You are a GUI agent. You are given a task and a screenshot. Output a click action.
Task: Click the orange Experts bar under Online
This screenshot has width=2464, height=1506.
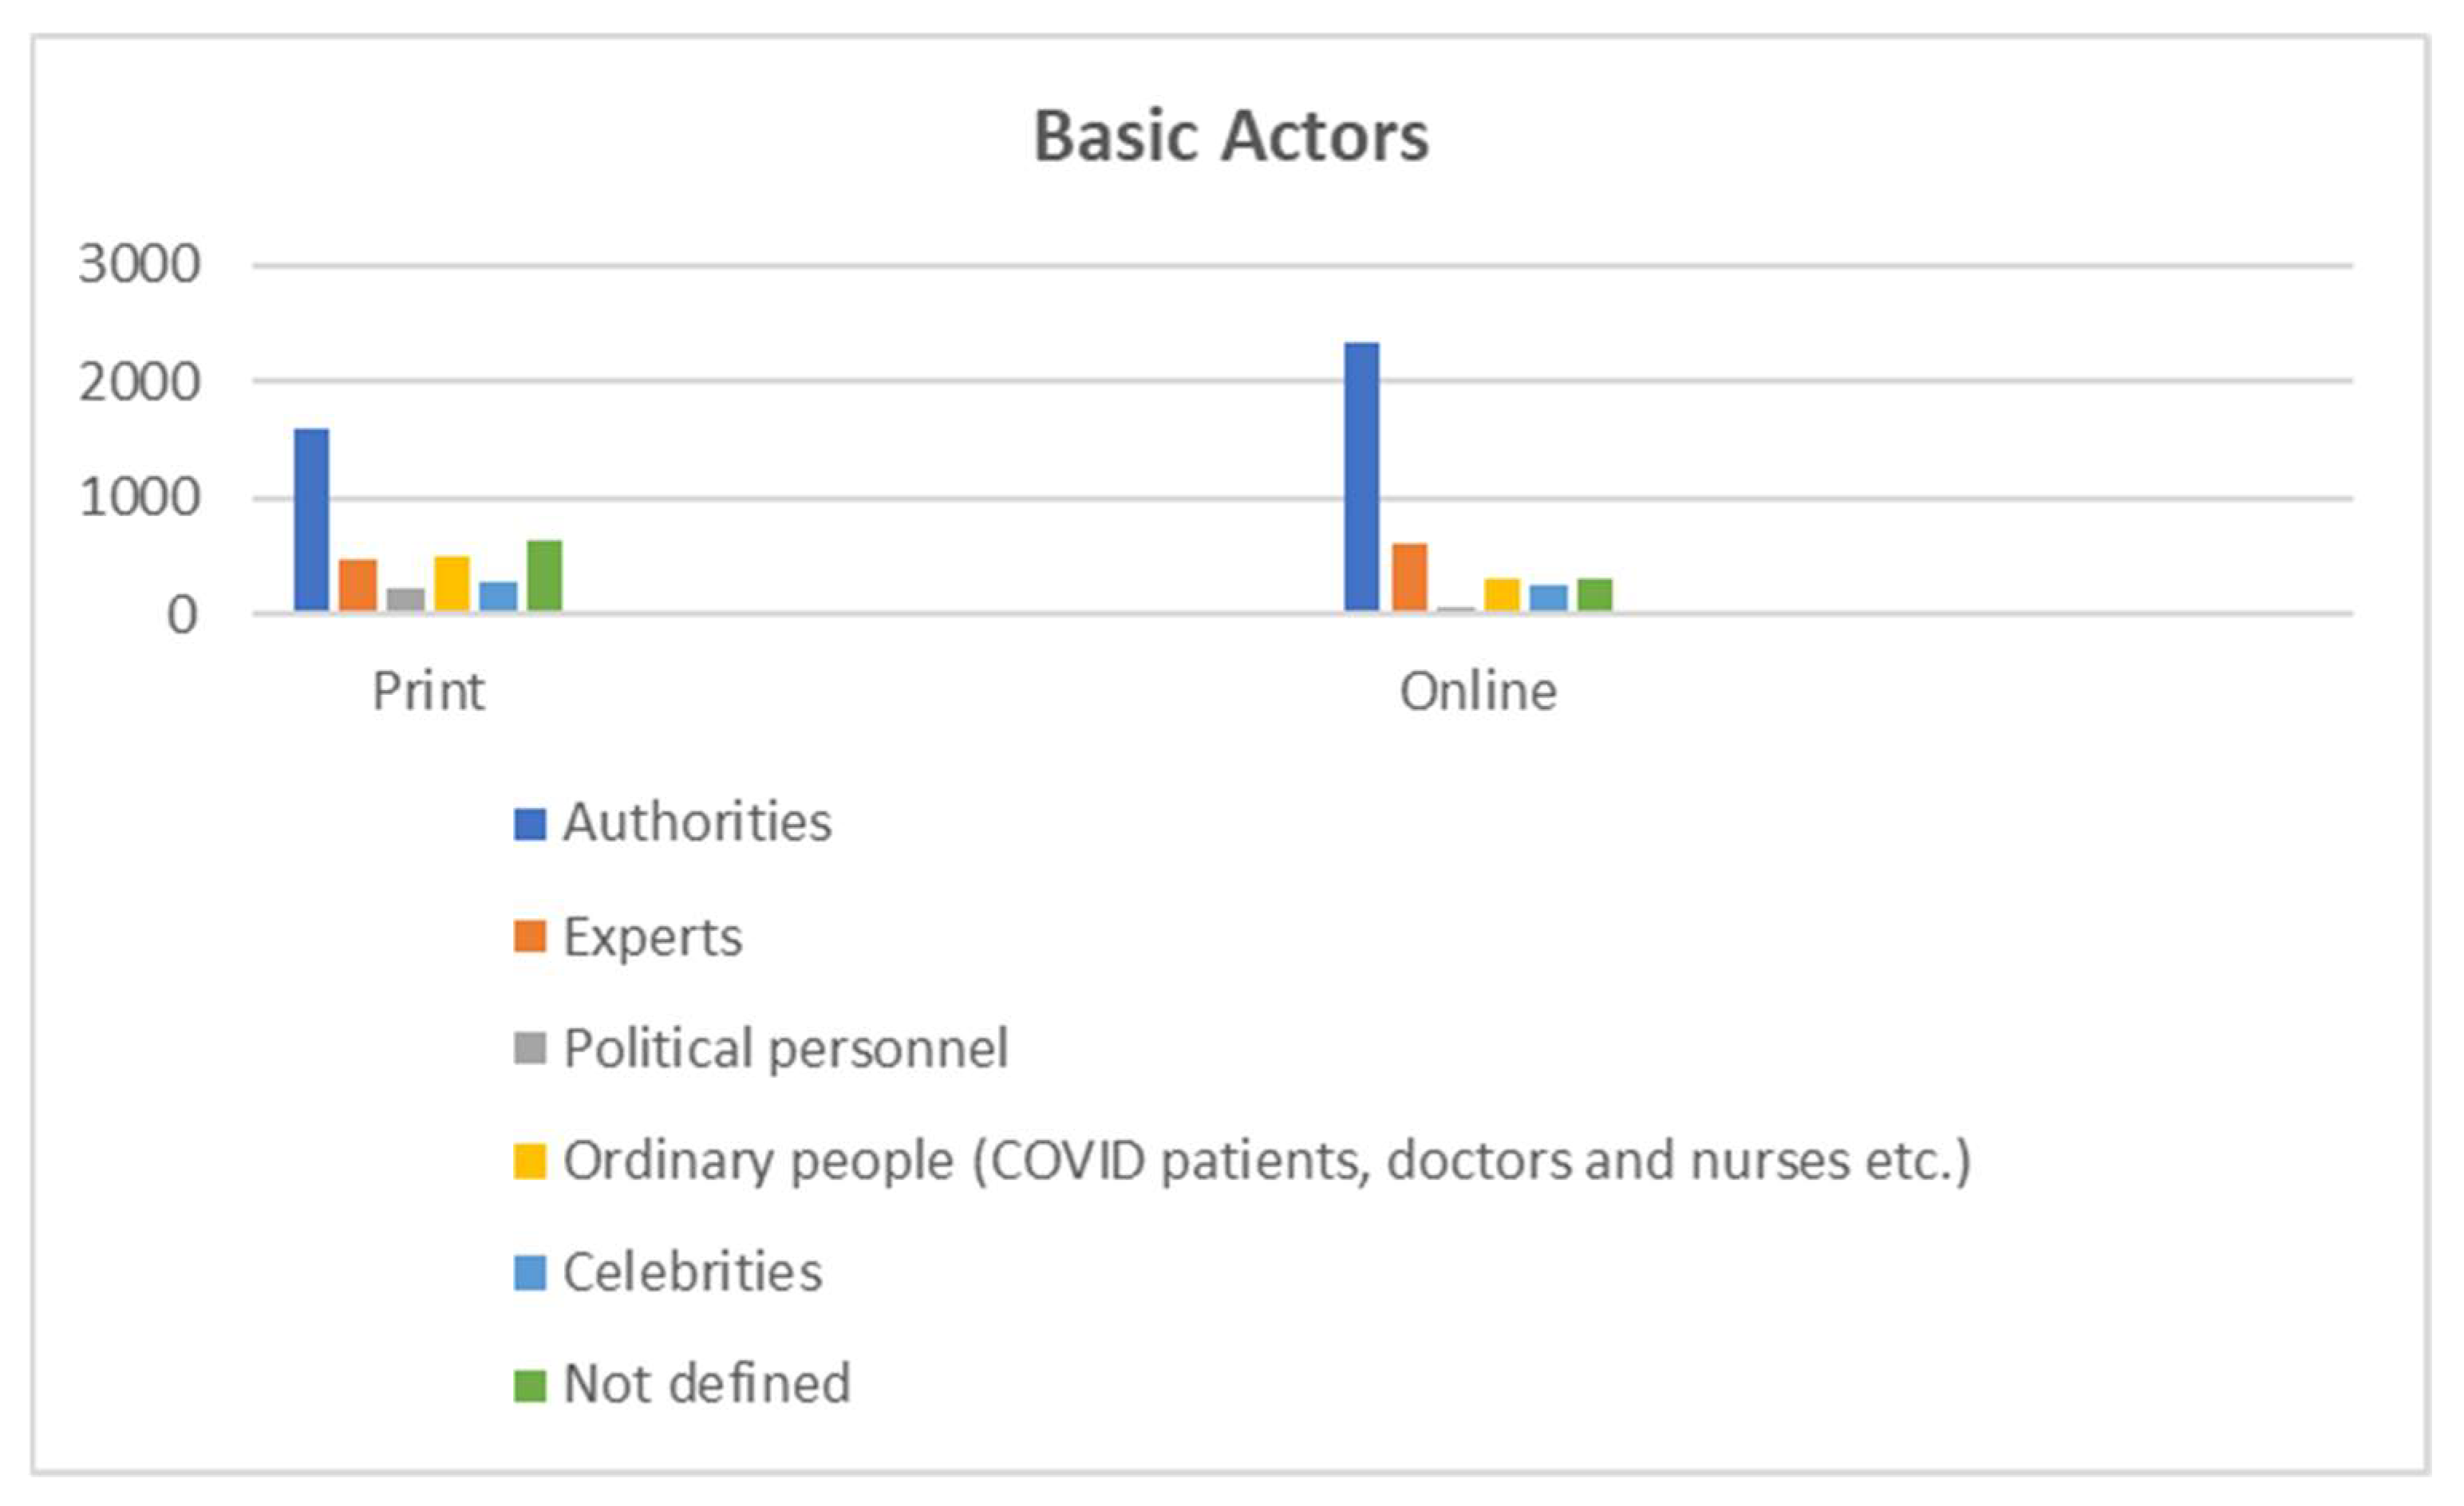click(1409, 577)
